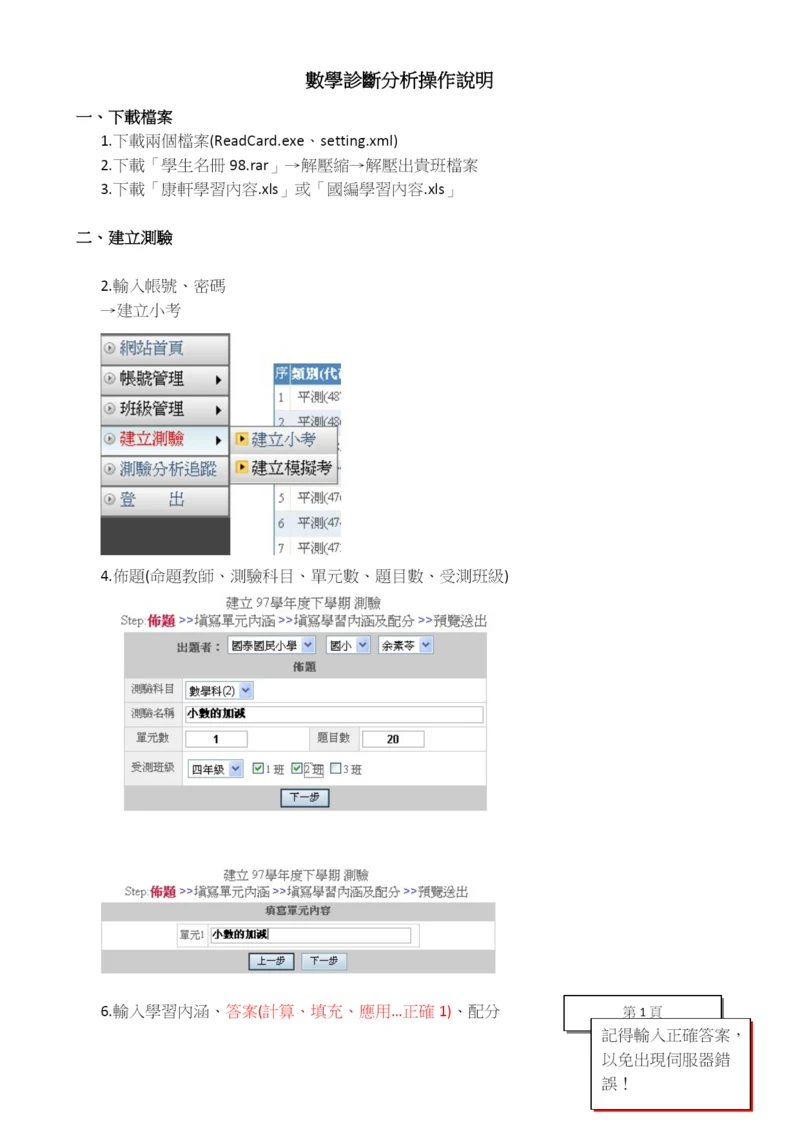
Task: Uncheck the 2 班 checkbox
Action: click(x=296, y=769)
